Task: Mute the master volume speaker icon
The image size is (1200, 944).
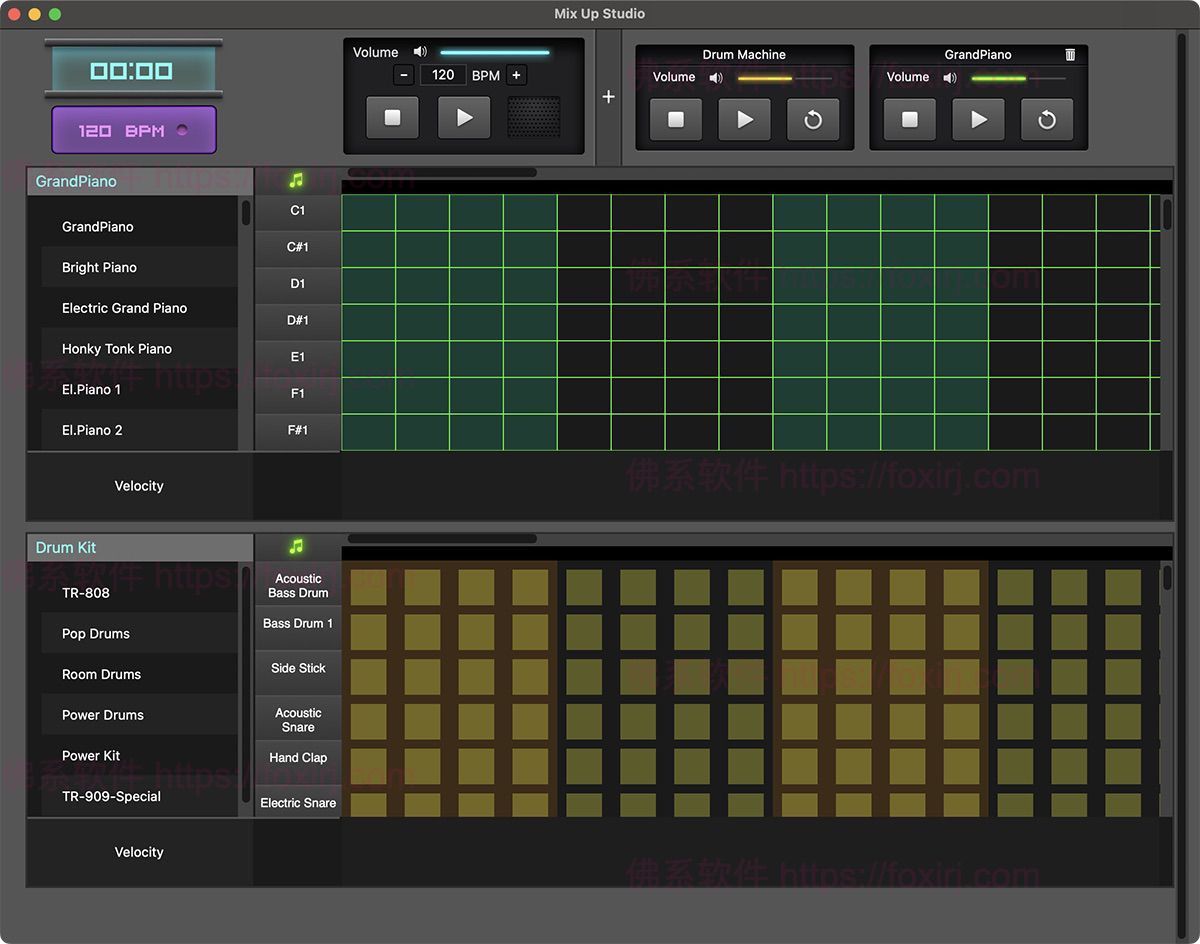Action: (x=420, y=52)
